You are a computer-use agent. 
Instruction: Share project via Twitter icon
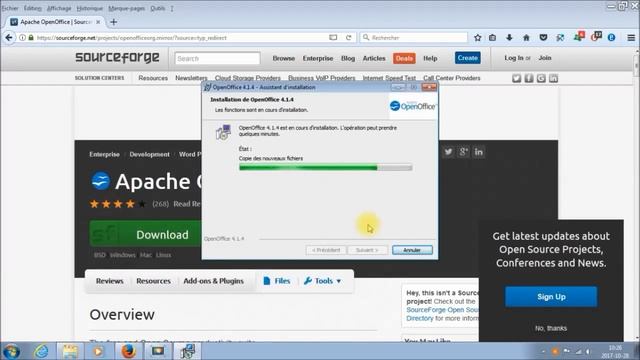coord(448,152)
